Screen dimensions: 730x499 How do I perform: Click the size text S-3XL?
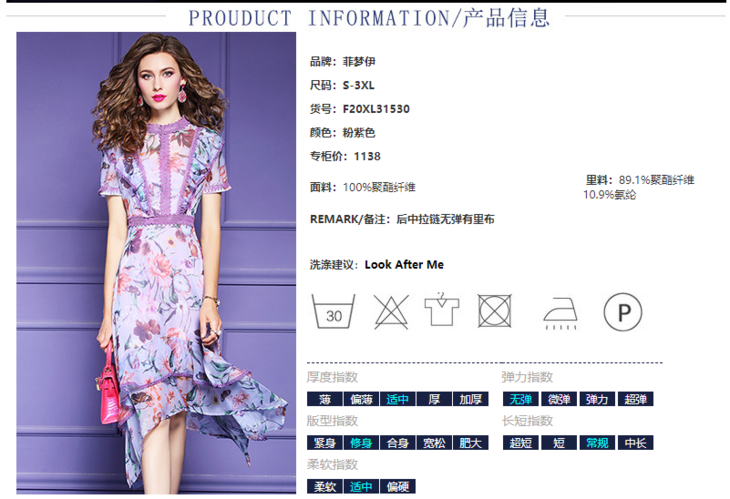pyautogui.click(x=358, y=85)
